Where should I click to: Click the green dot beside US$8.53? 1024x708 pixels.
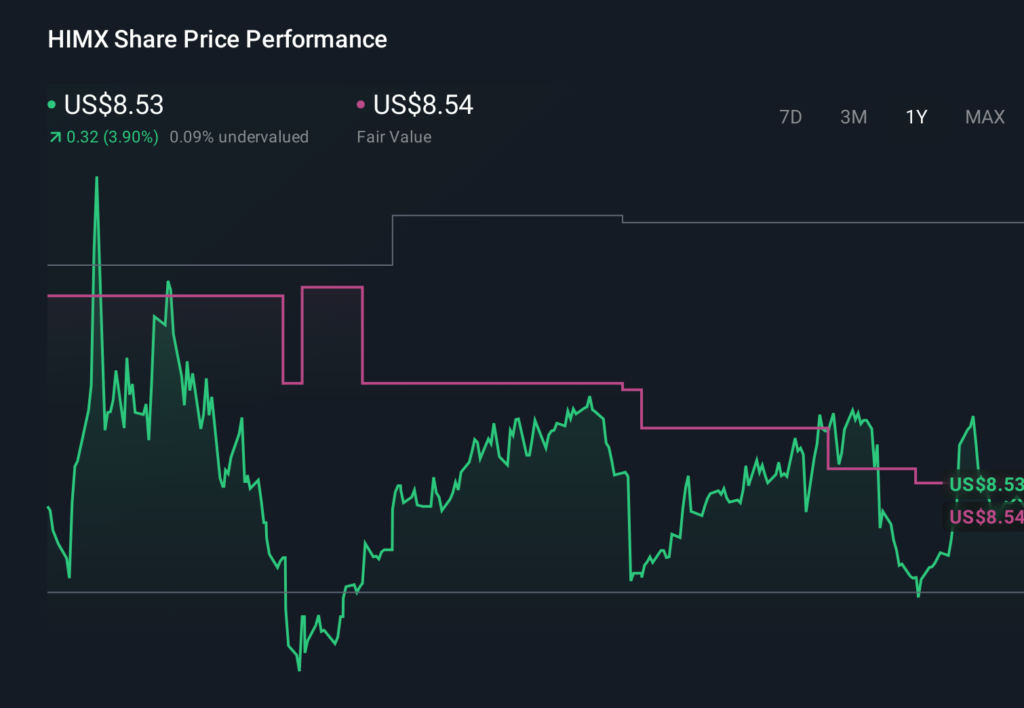pyautogui.click(x=52, y=105)
